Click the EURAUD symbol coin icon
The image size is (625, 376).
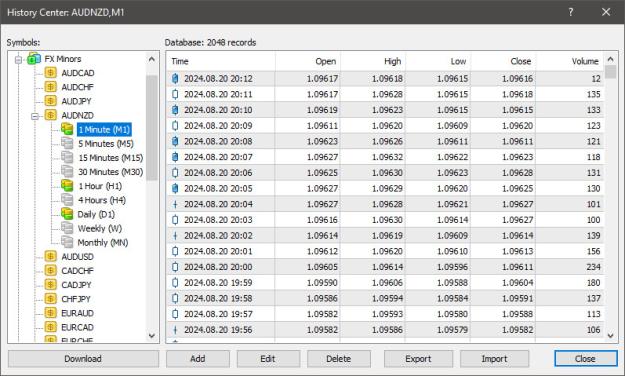click(51, 313)
